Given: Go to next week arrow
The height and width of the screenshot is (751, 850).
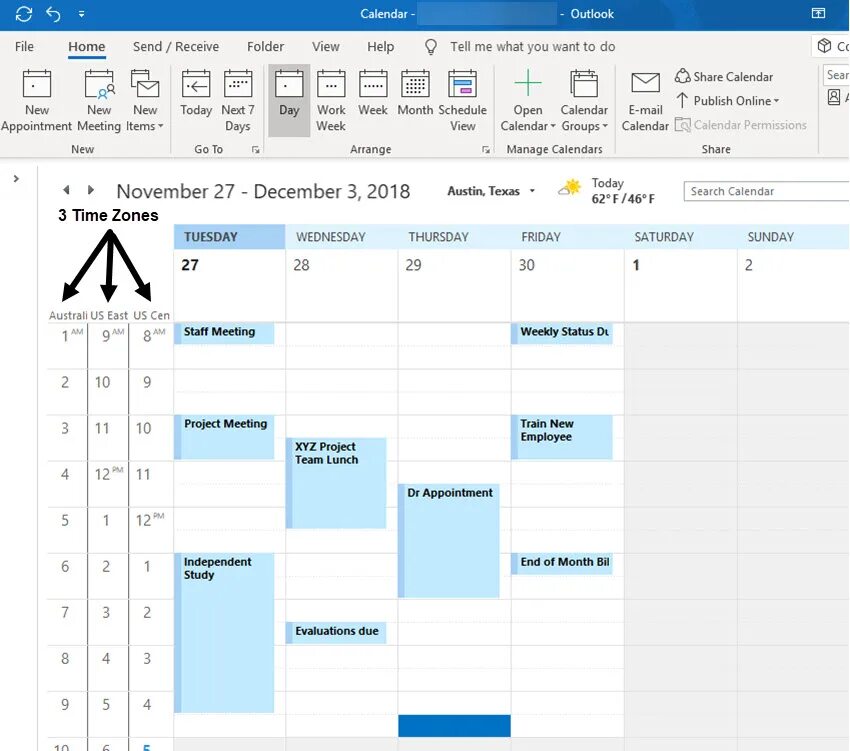Looking at the screenshot, I should (91, 190).
